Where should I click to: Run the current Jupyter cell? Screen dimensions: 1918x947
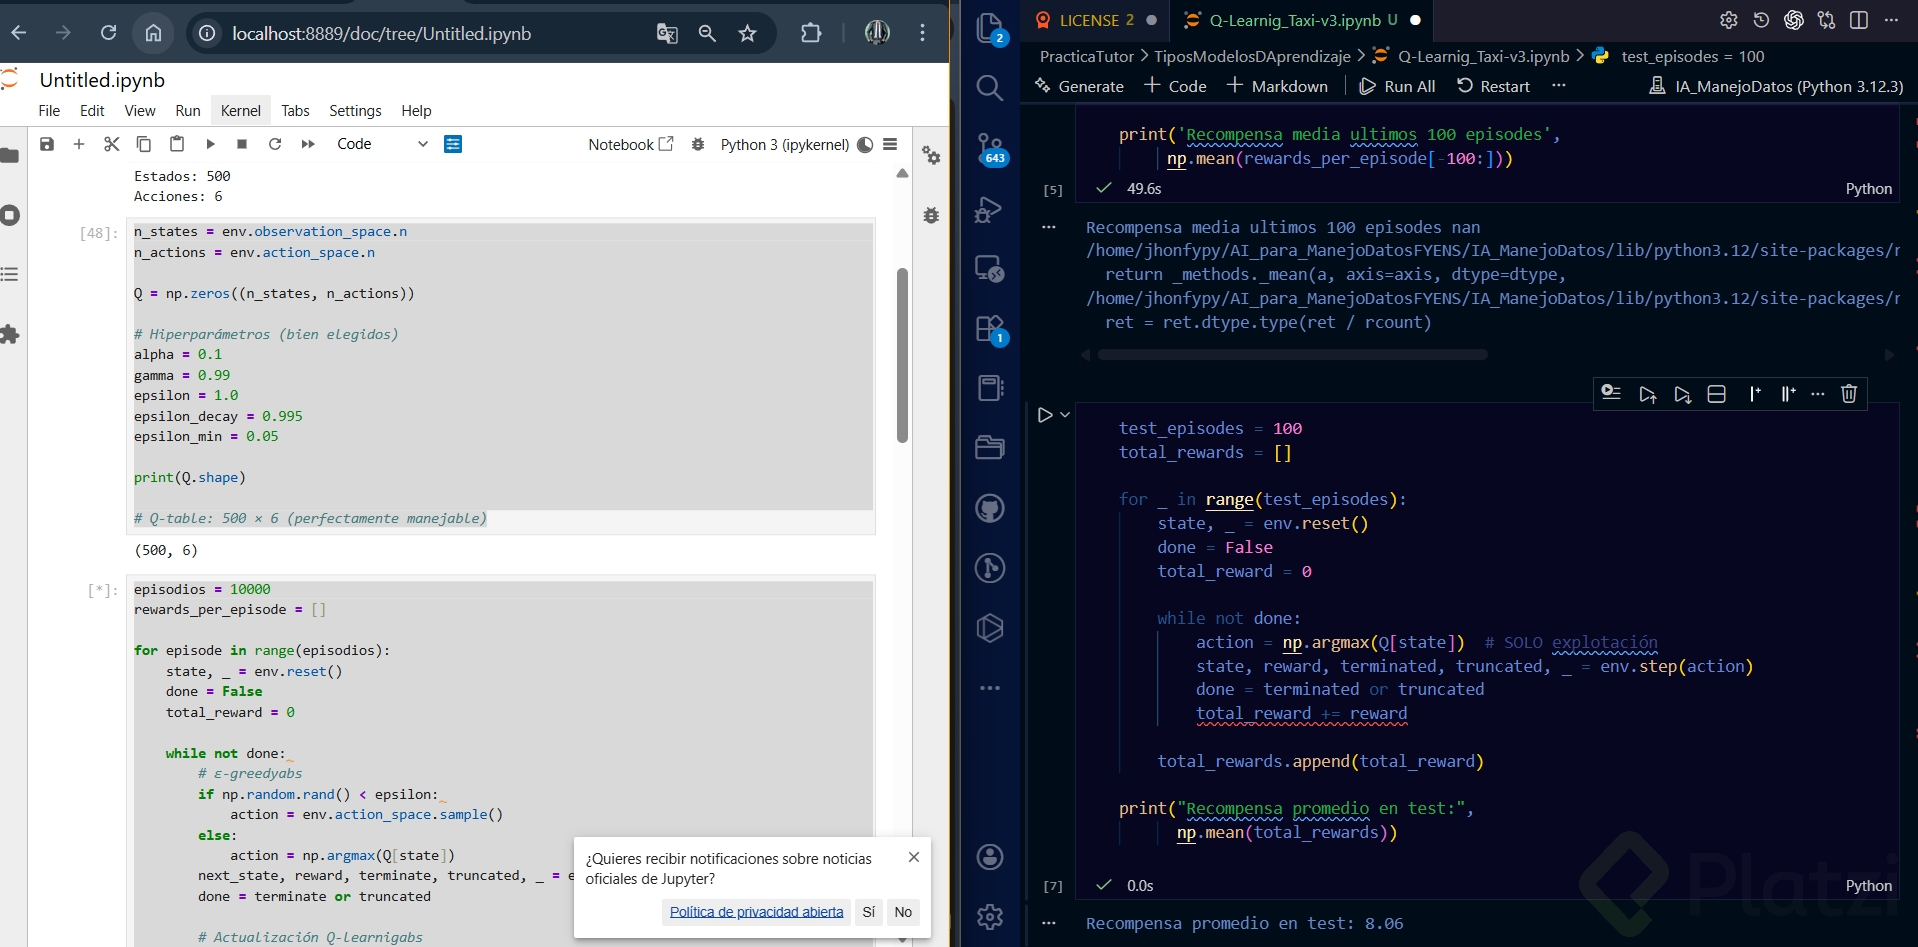pyautogui.click(x=210, y=144)
